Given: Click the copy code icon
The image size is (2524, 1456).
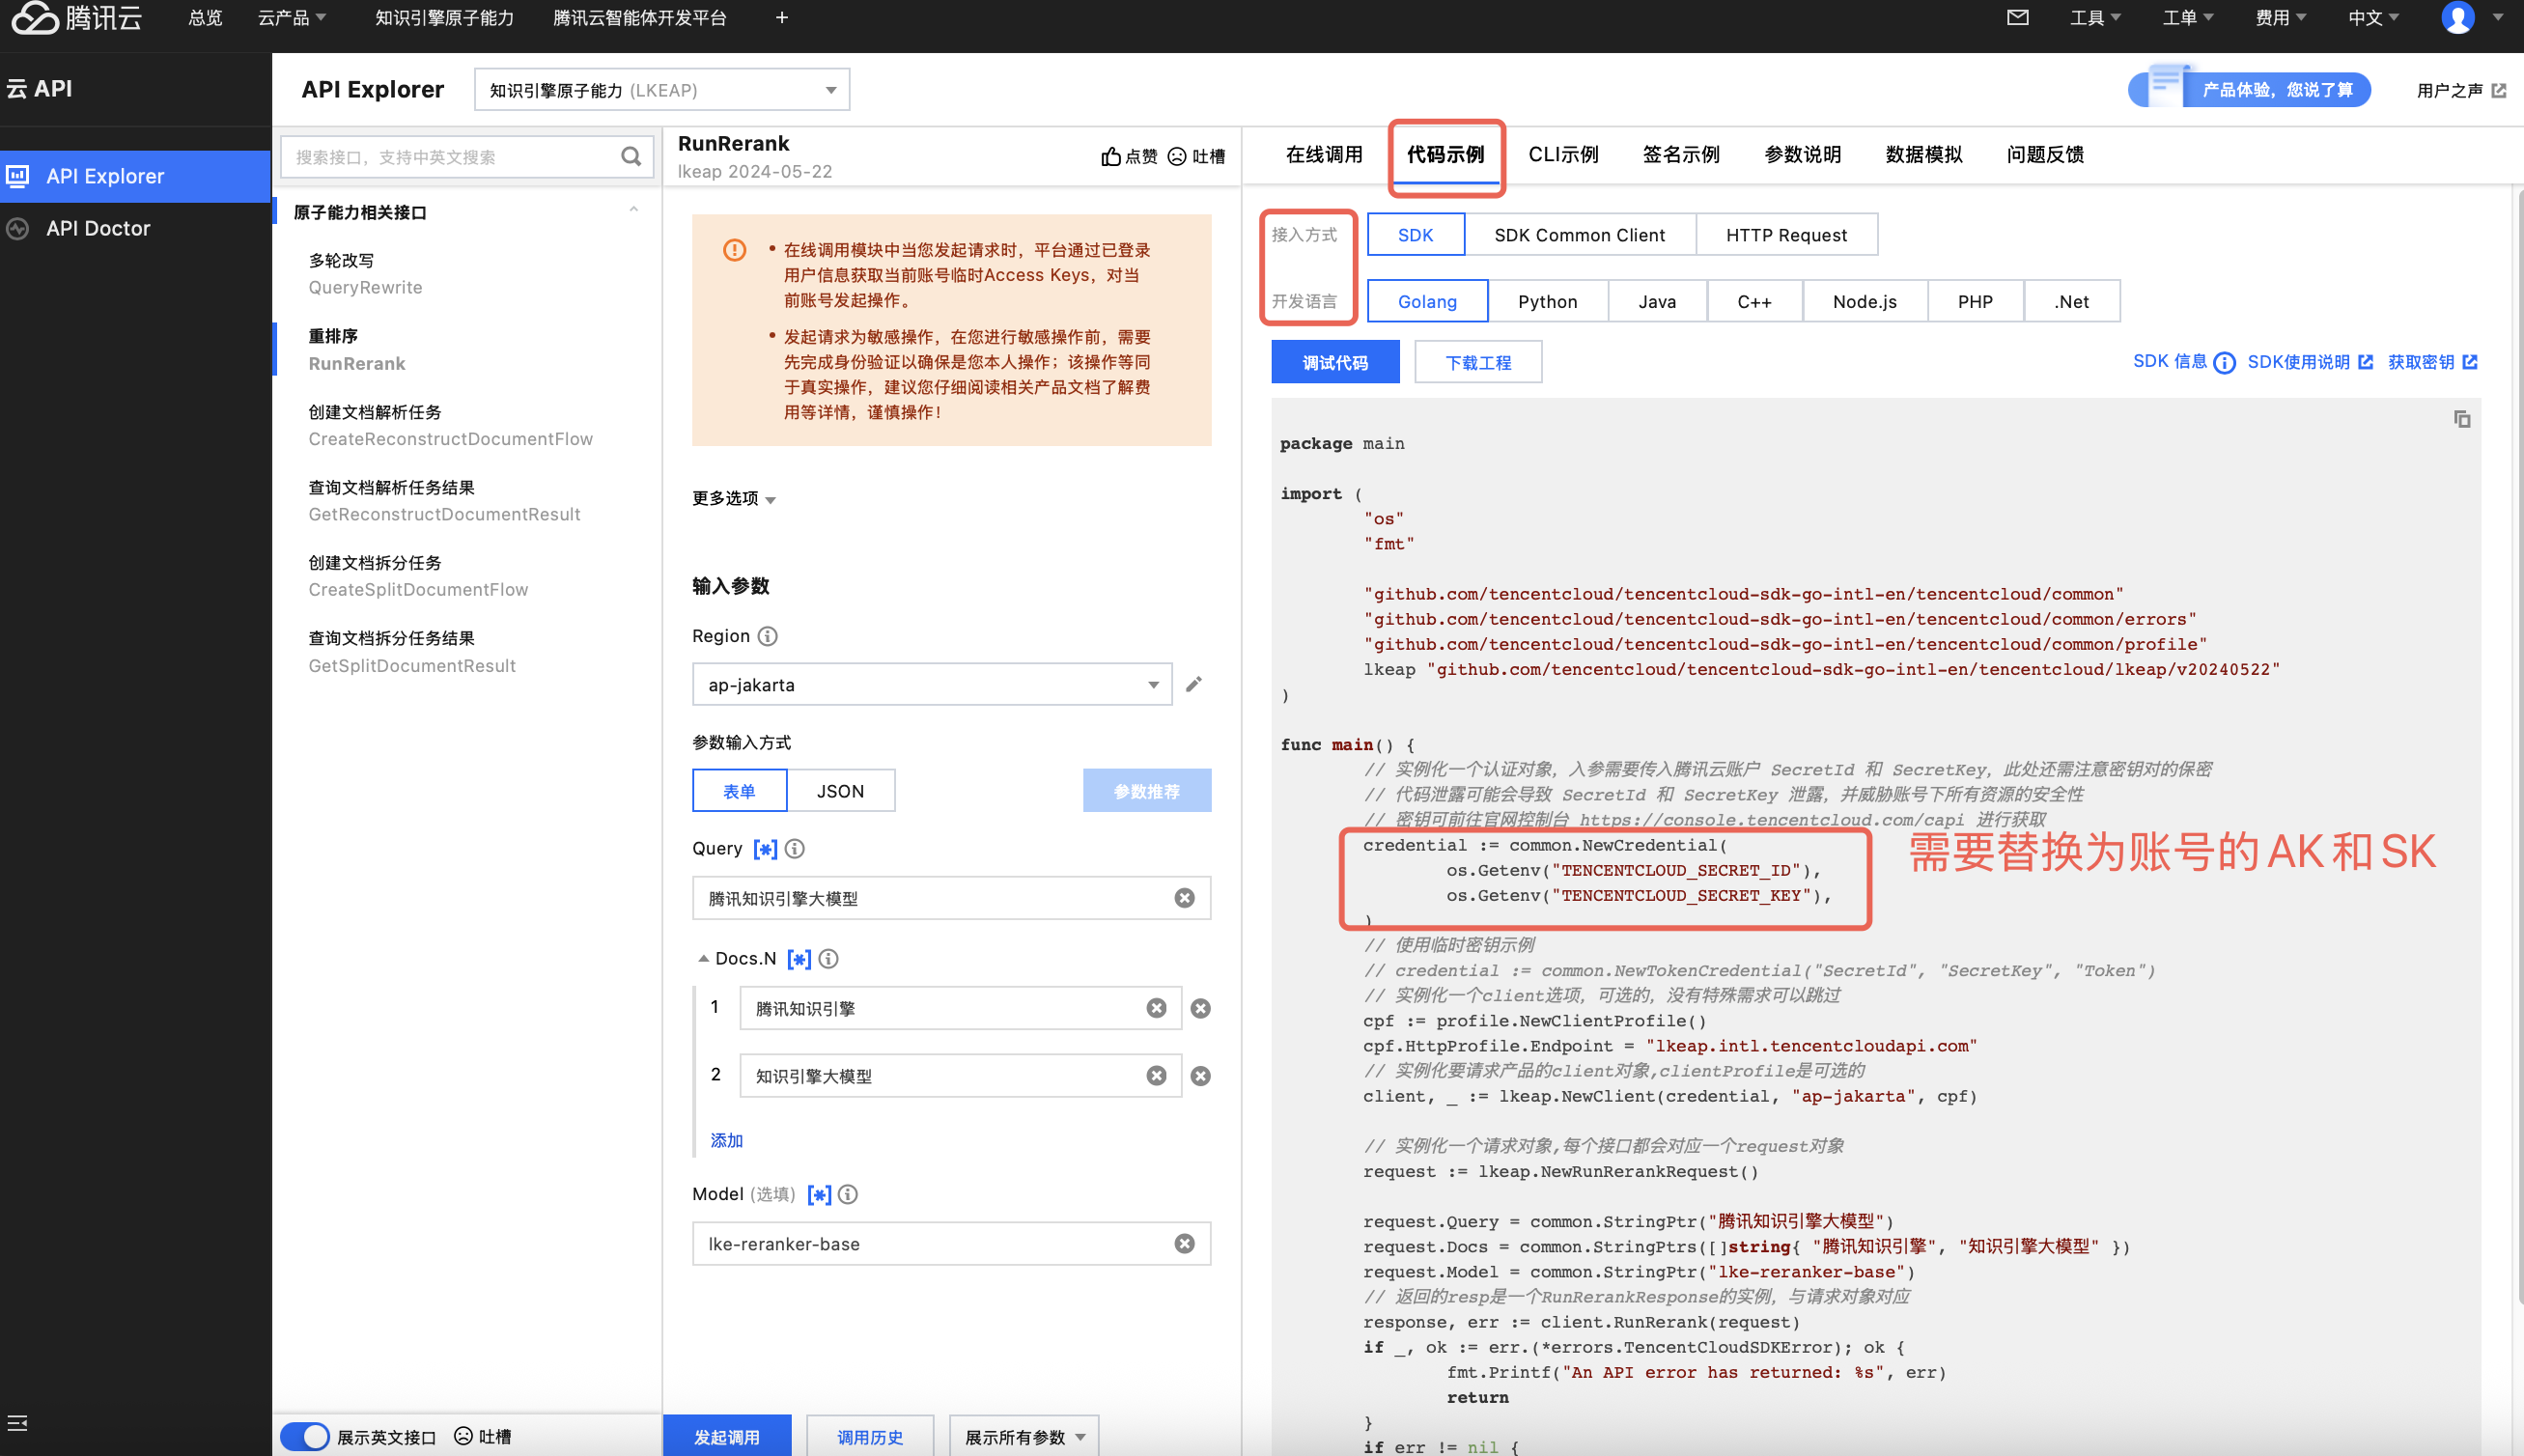Looking at the screenshot, I should tap(2461, 419).
